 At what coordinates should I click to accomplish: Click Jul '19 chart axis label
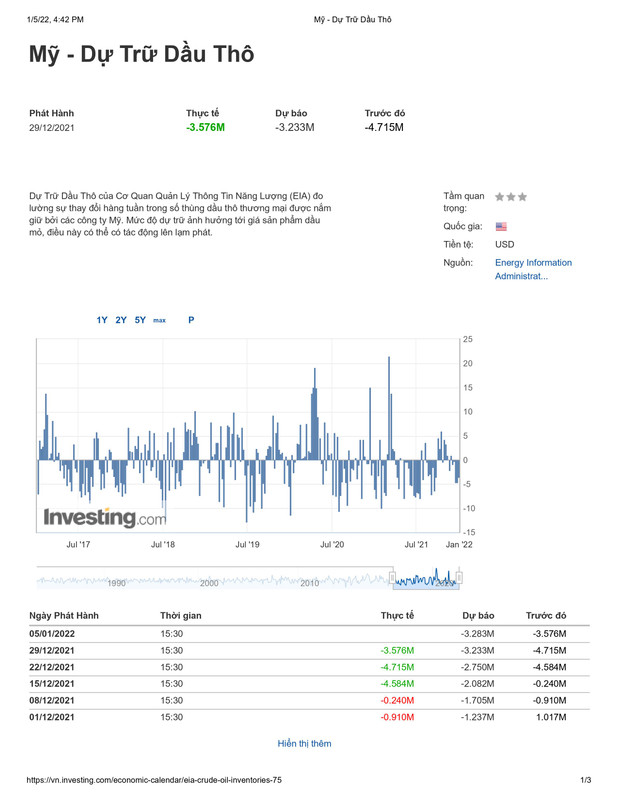[x=248, y=544]
